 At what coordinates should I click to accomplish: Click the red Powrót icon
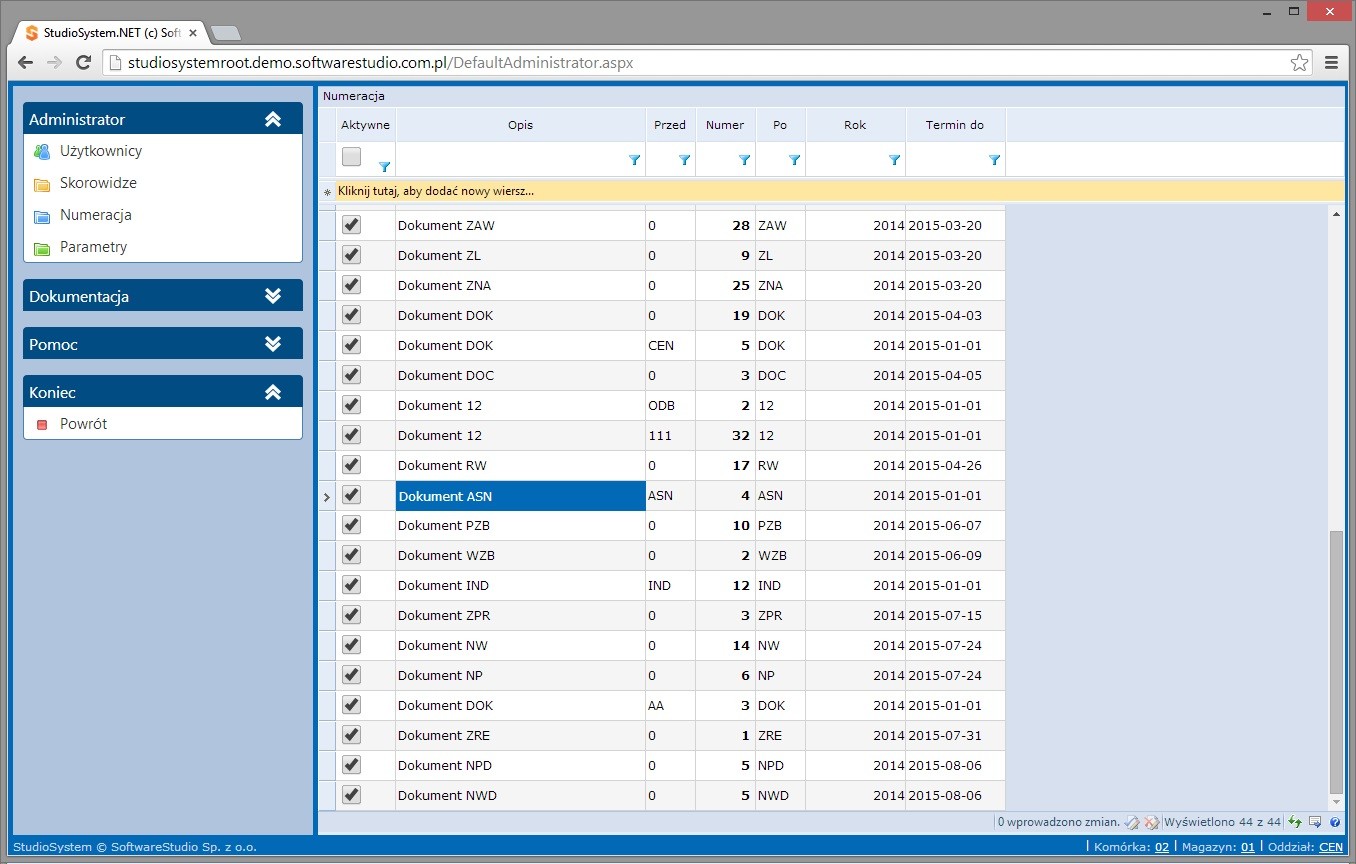tap(42, 425)
